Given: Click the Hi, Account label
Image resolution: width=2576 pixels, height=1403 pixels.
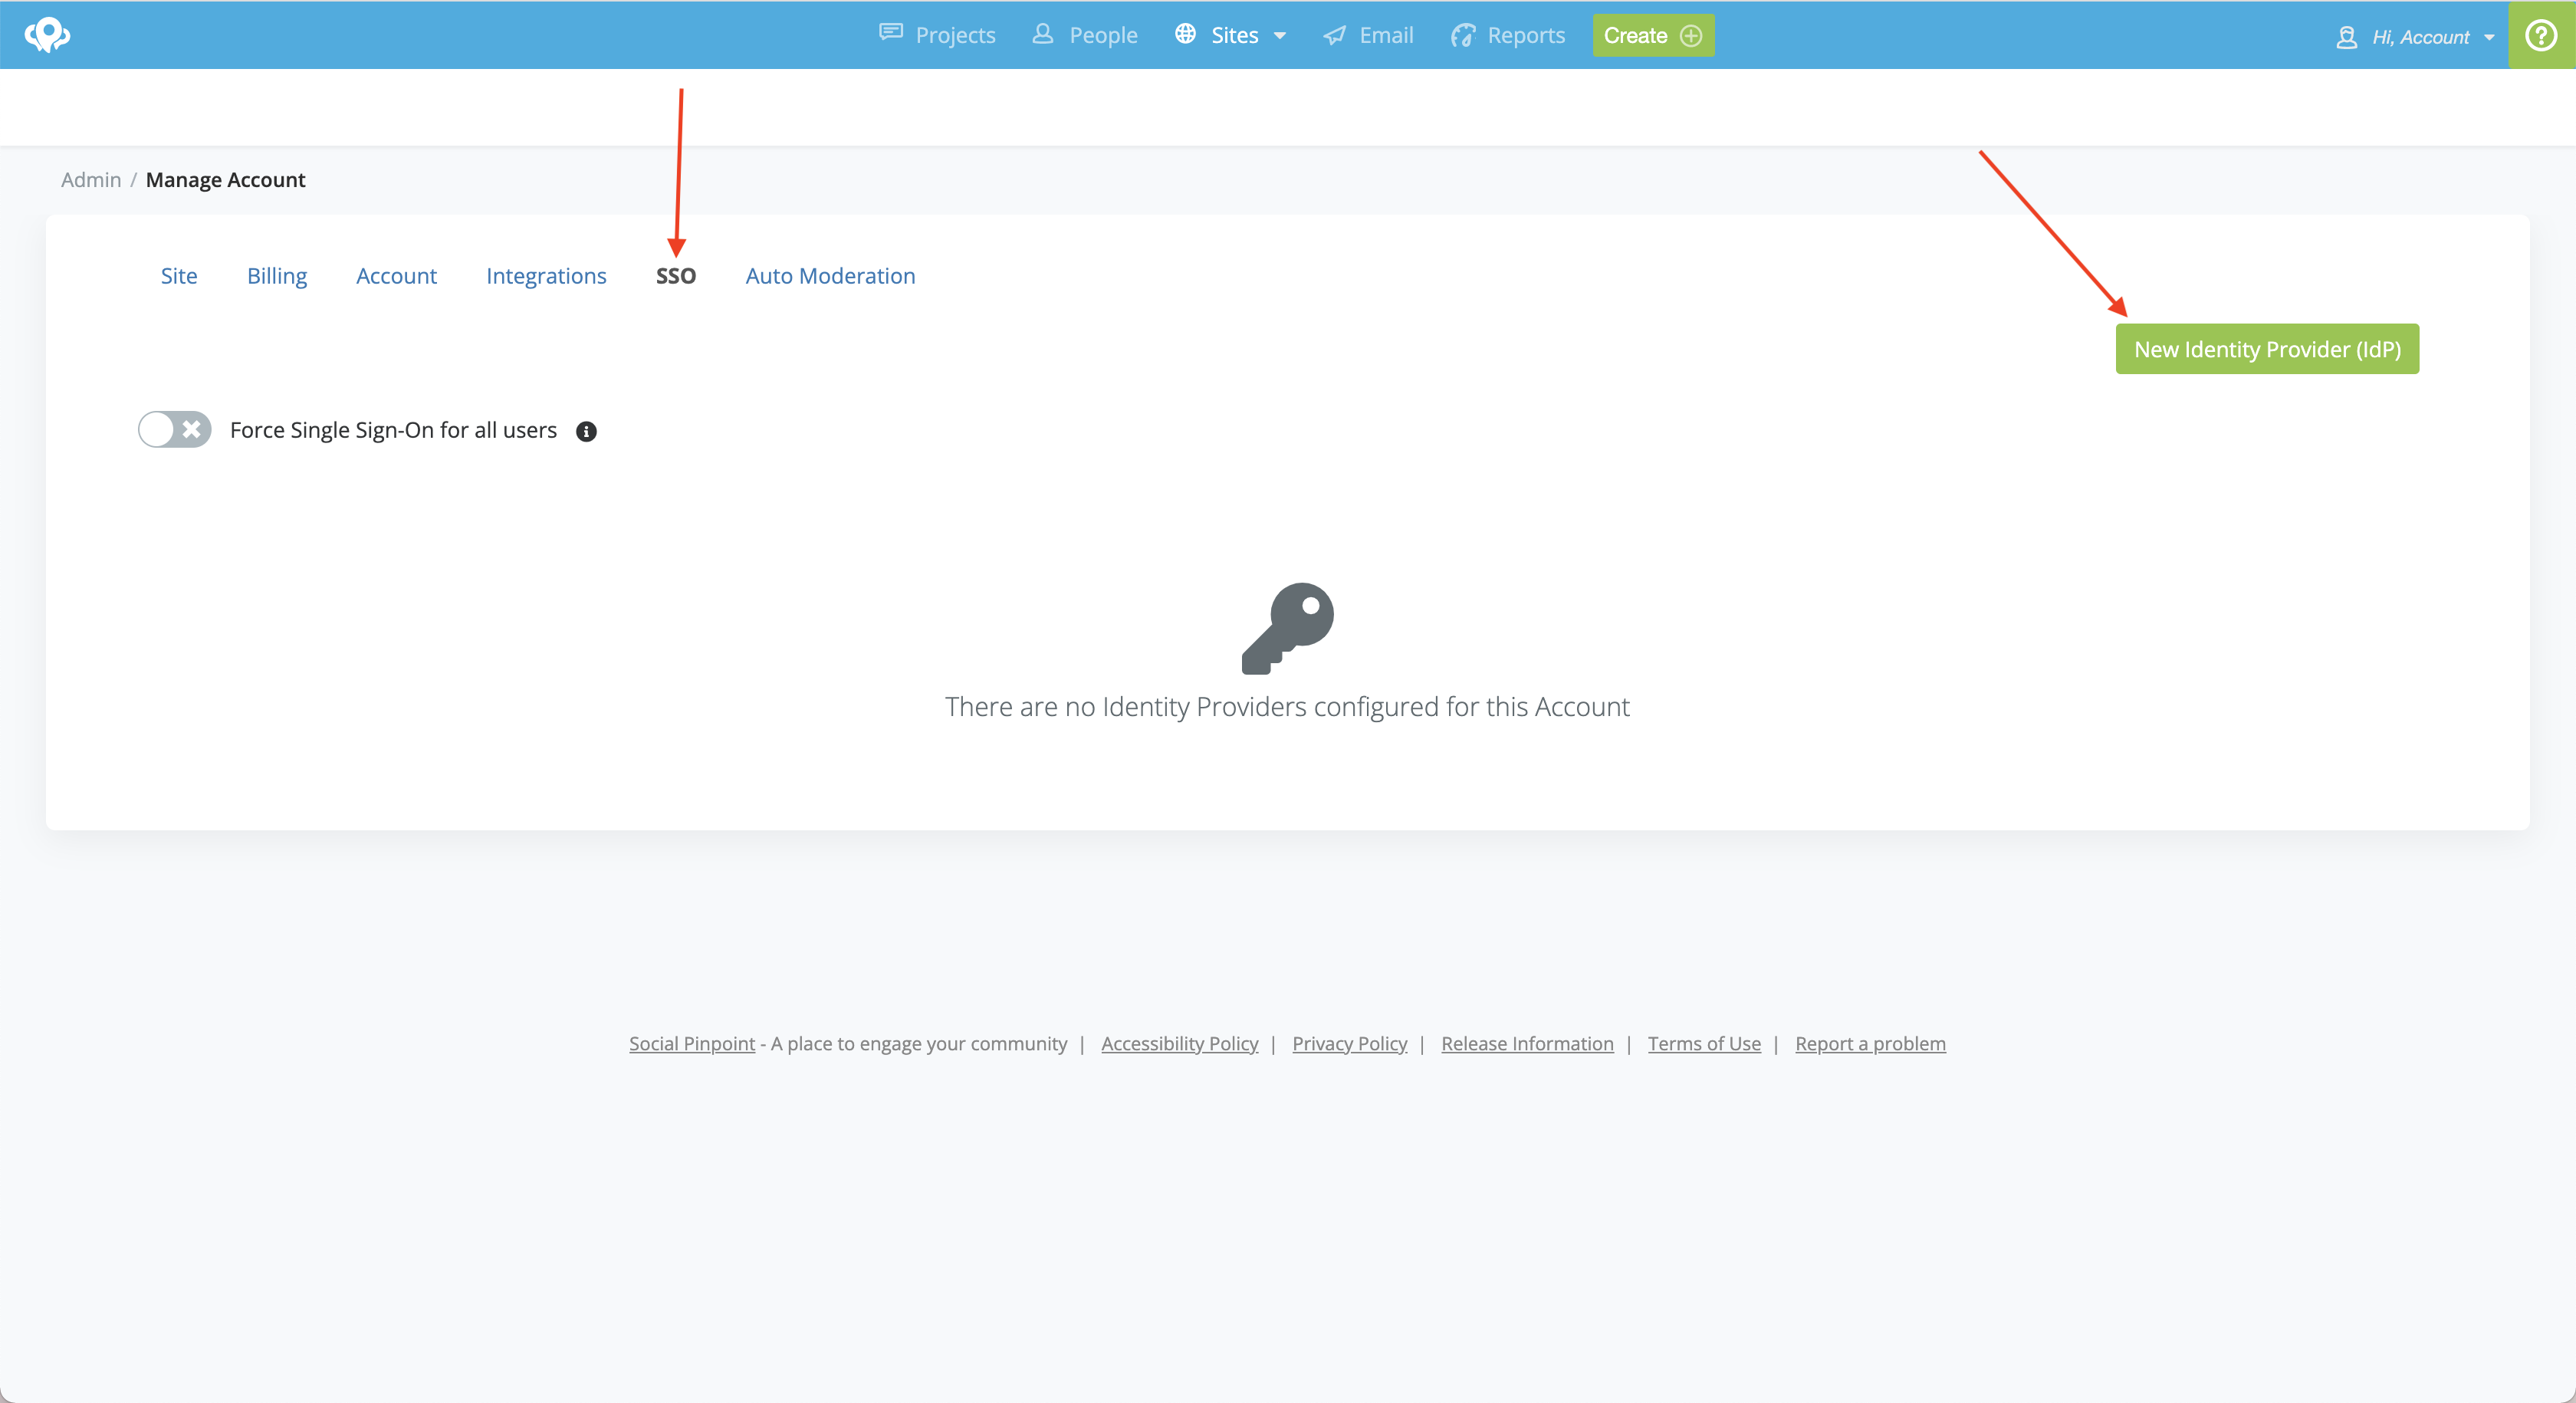Looking at the screenshot, I should 2420,38.
